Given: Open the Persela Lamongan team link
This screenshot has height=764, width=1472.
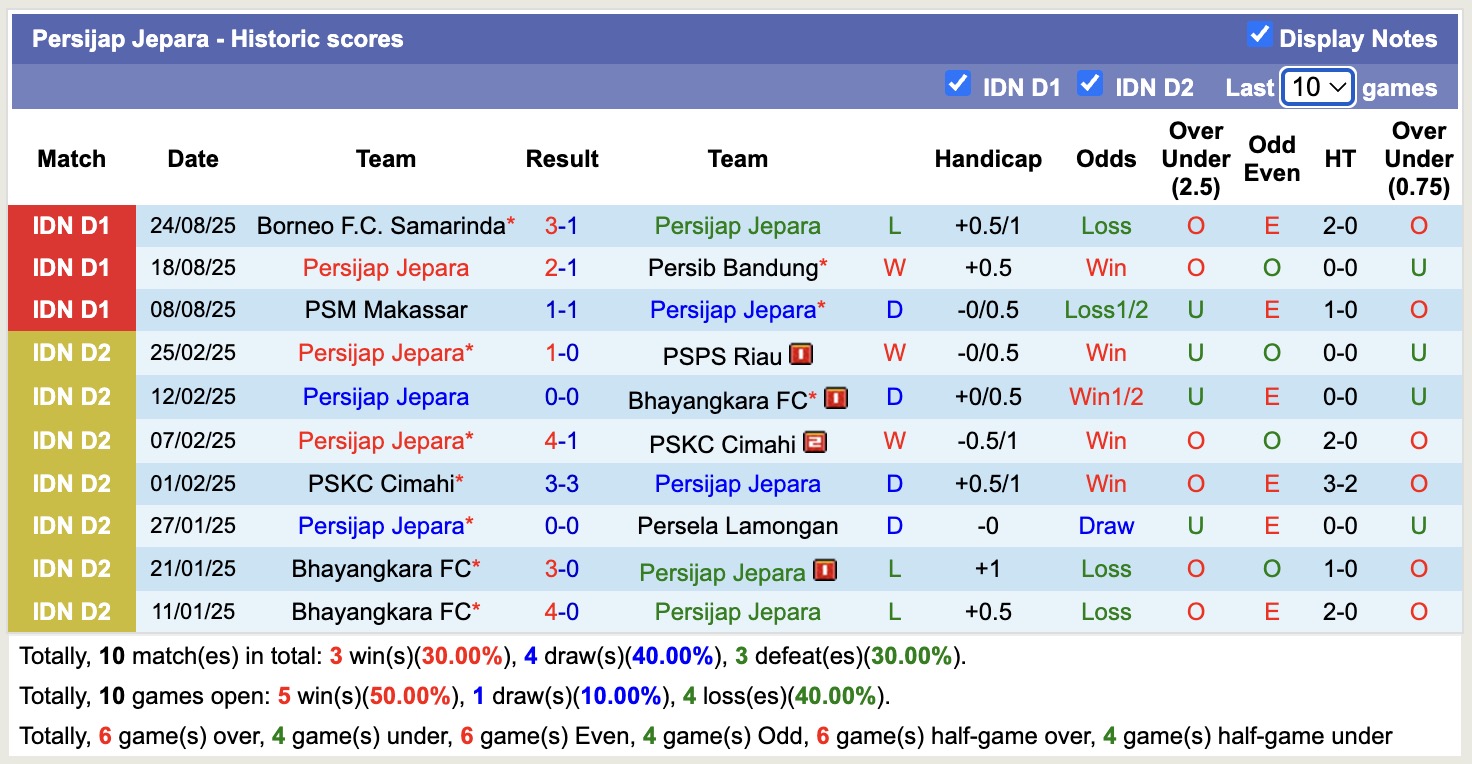Looking at the screenshot, I should pyautogui.click(x=738, y=526).
